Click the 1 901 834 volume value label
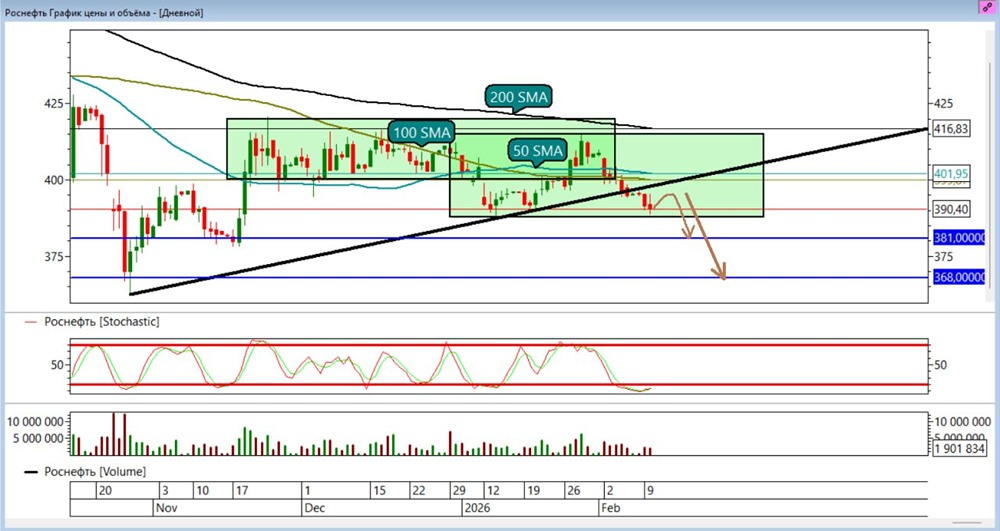1000x531 pixels. 959,448
